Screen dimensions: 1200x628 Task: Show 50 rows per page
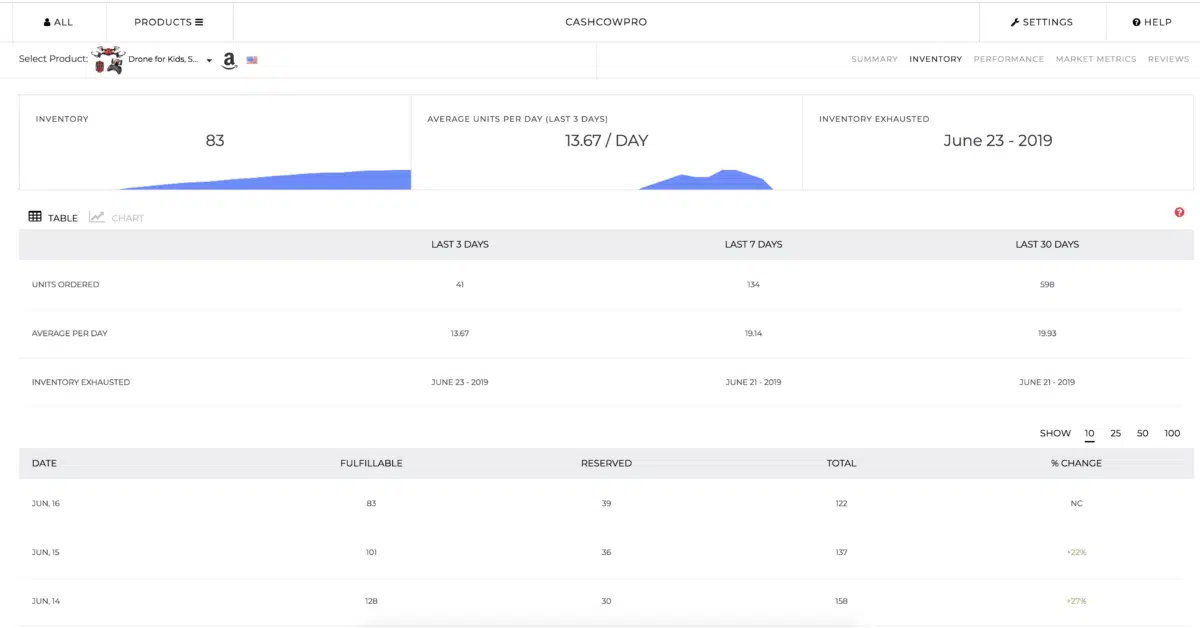[x=1142, y=433]
